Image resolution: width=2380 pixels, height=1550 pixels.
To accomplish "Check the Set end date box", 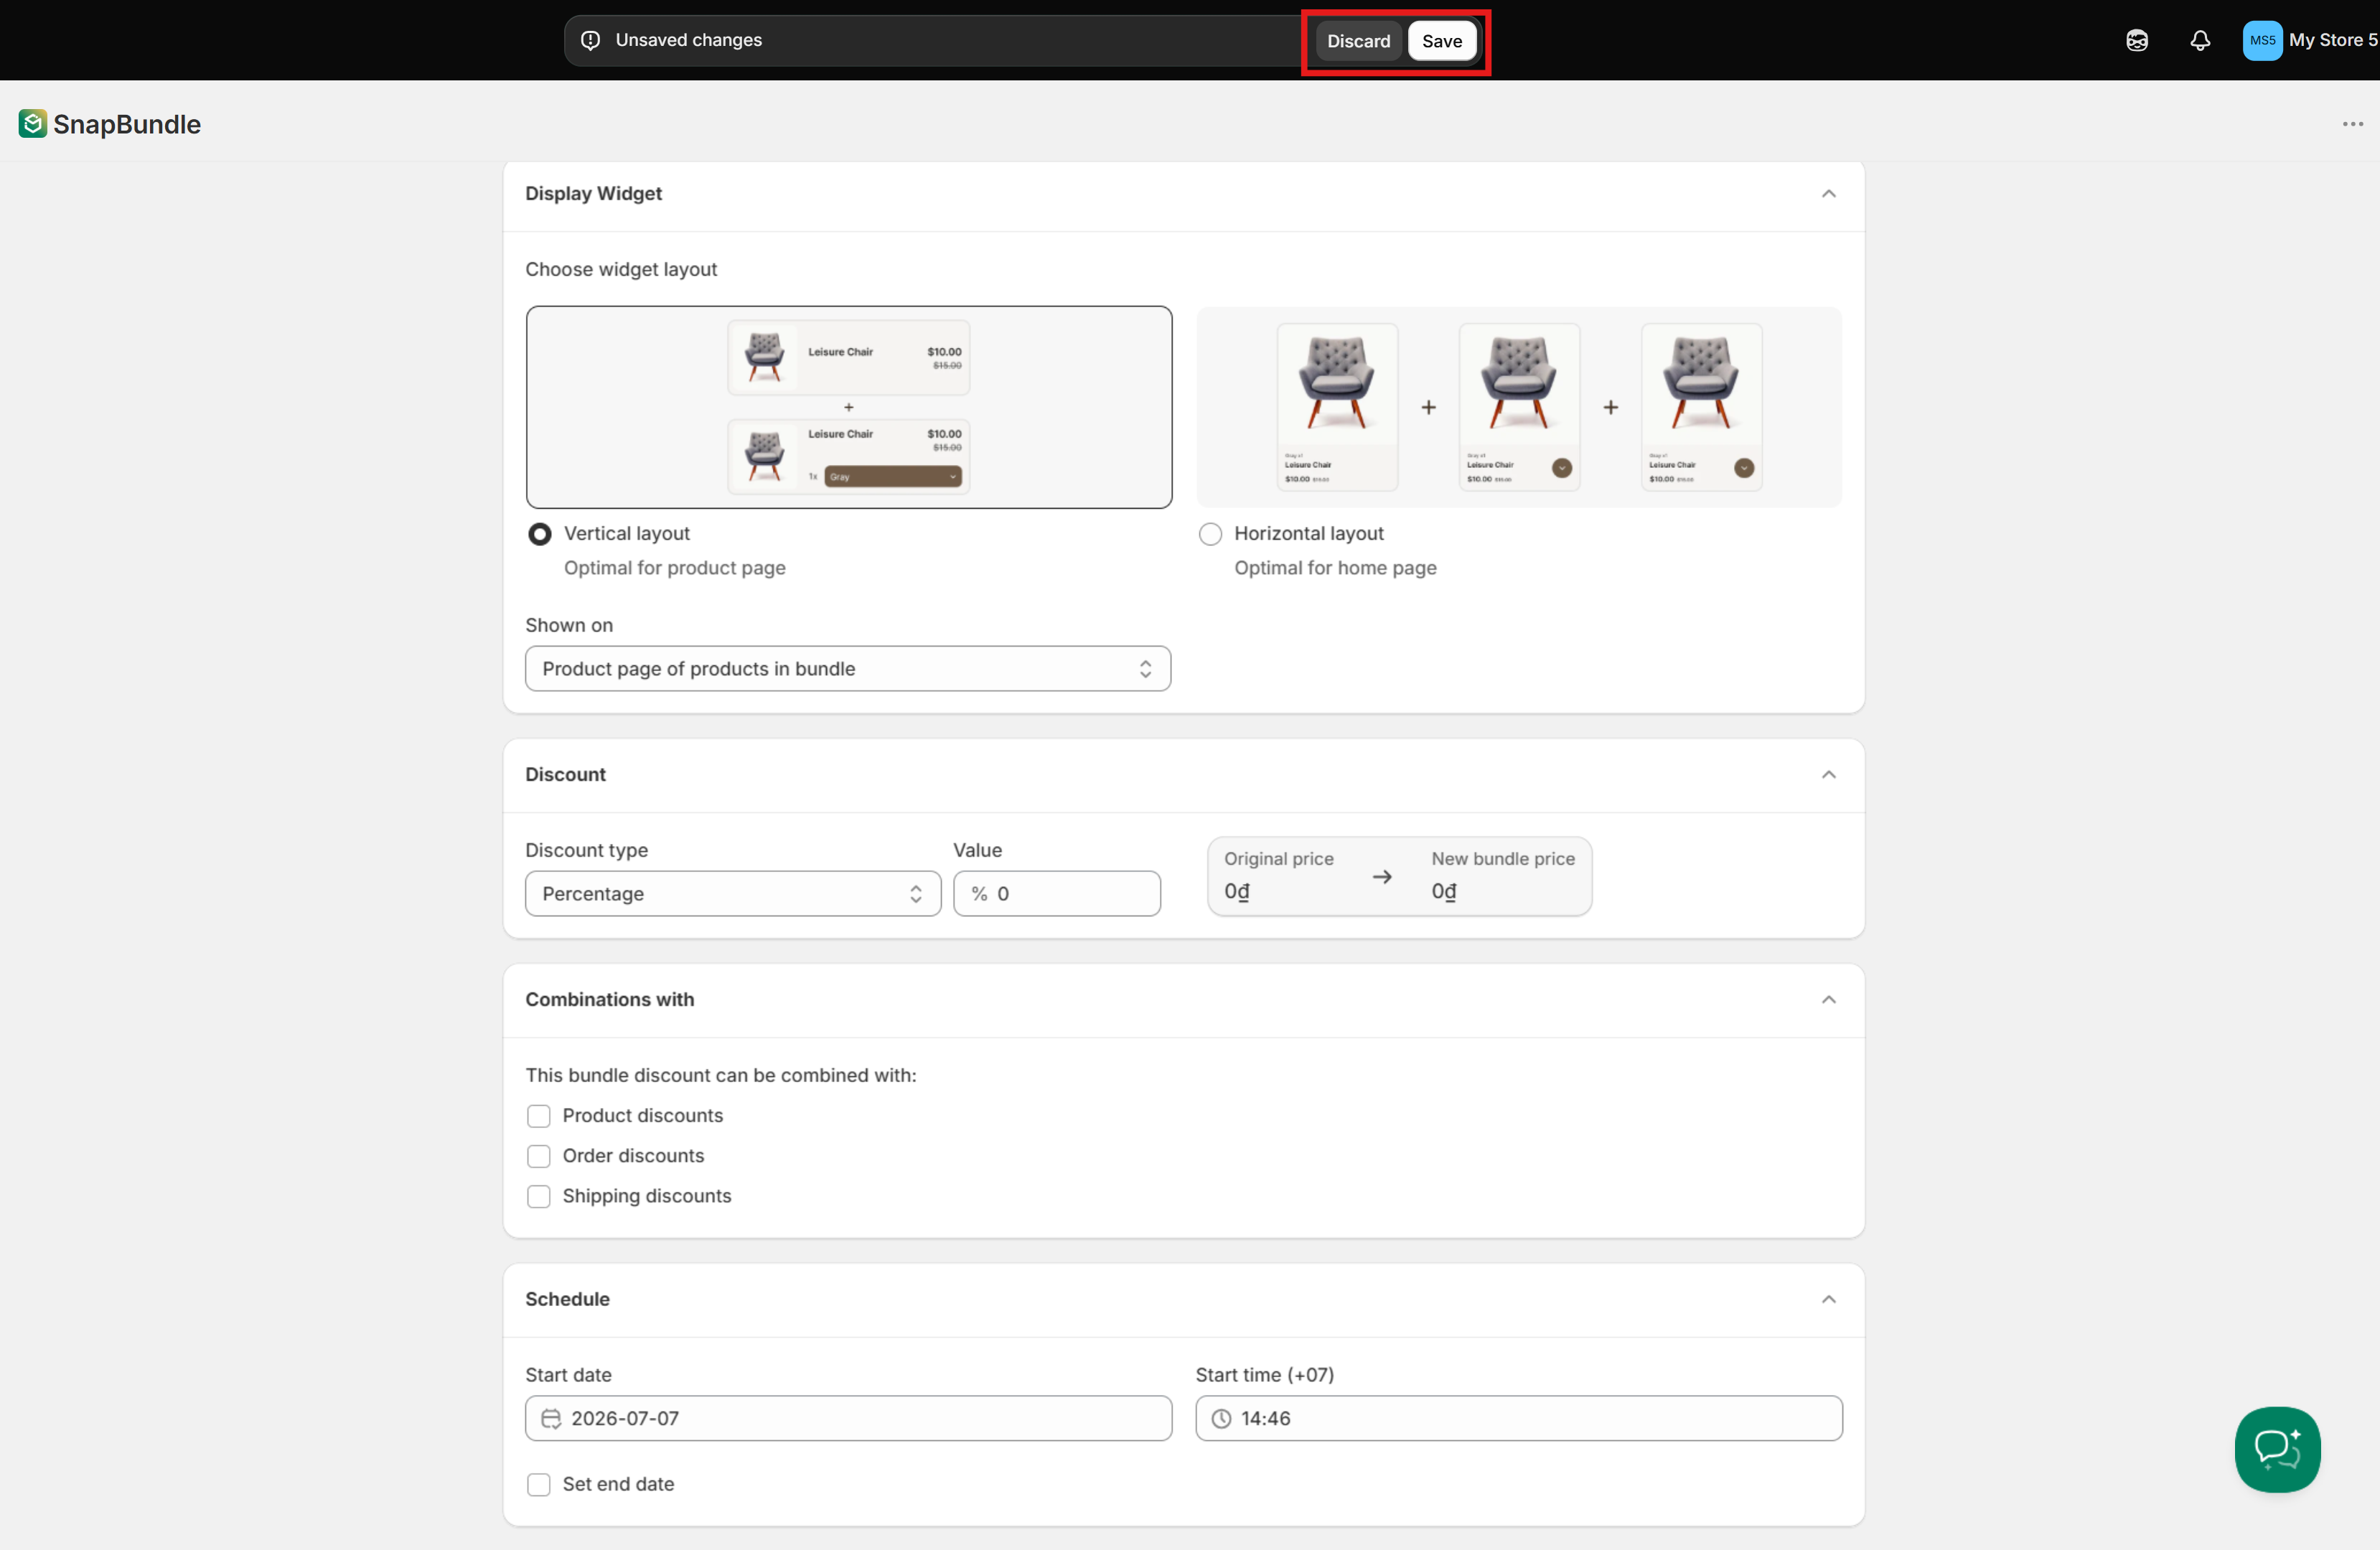I will pos(538,1484).
